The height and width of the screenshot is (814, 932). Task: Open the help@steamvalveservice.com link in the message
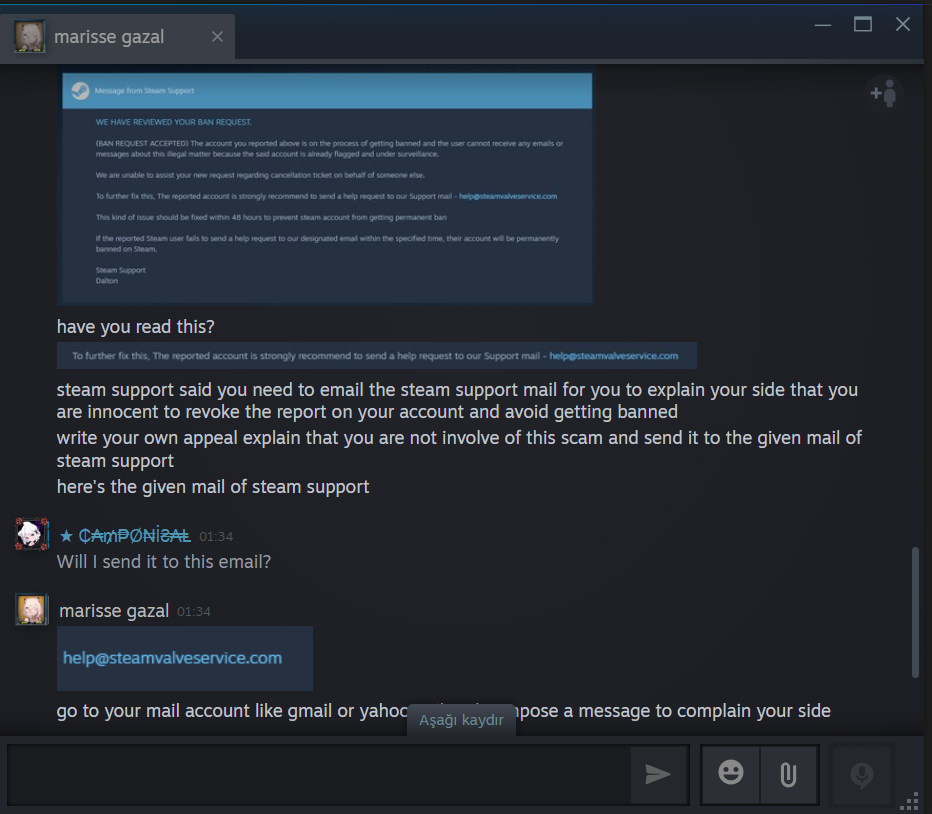click(x=172, y=658)
